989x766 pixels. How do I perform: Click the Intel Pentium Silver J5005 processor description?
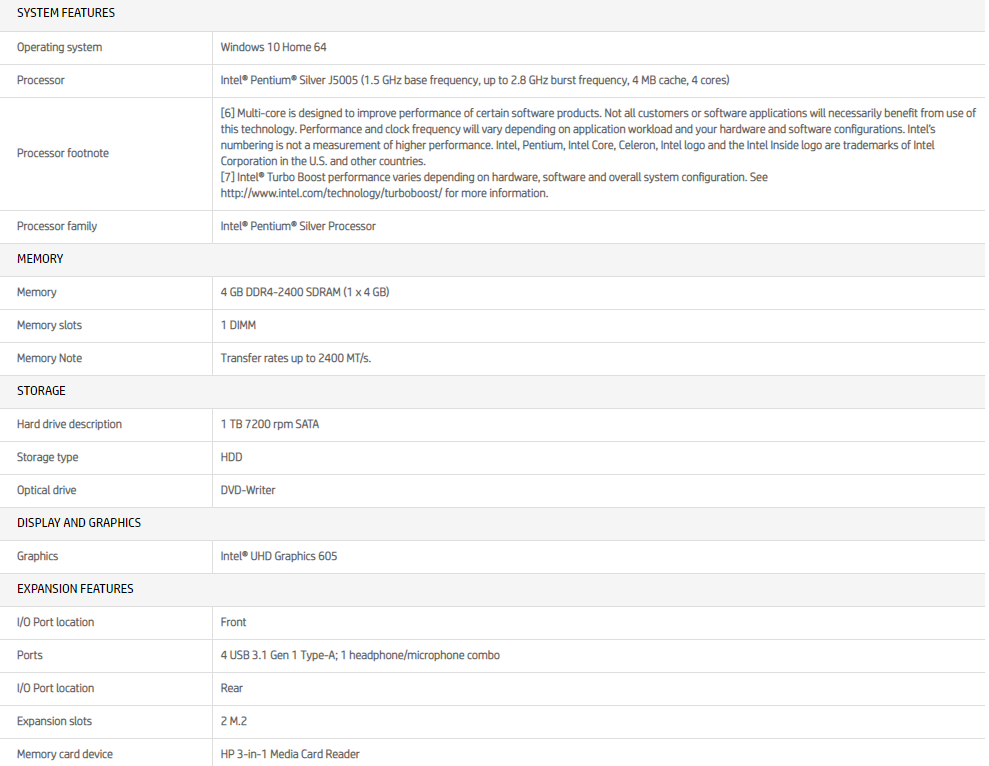481,80
